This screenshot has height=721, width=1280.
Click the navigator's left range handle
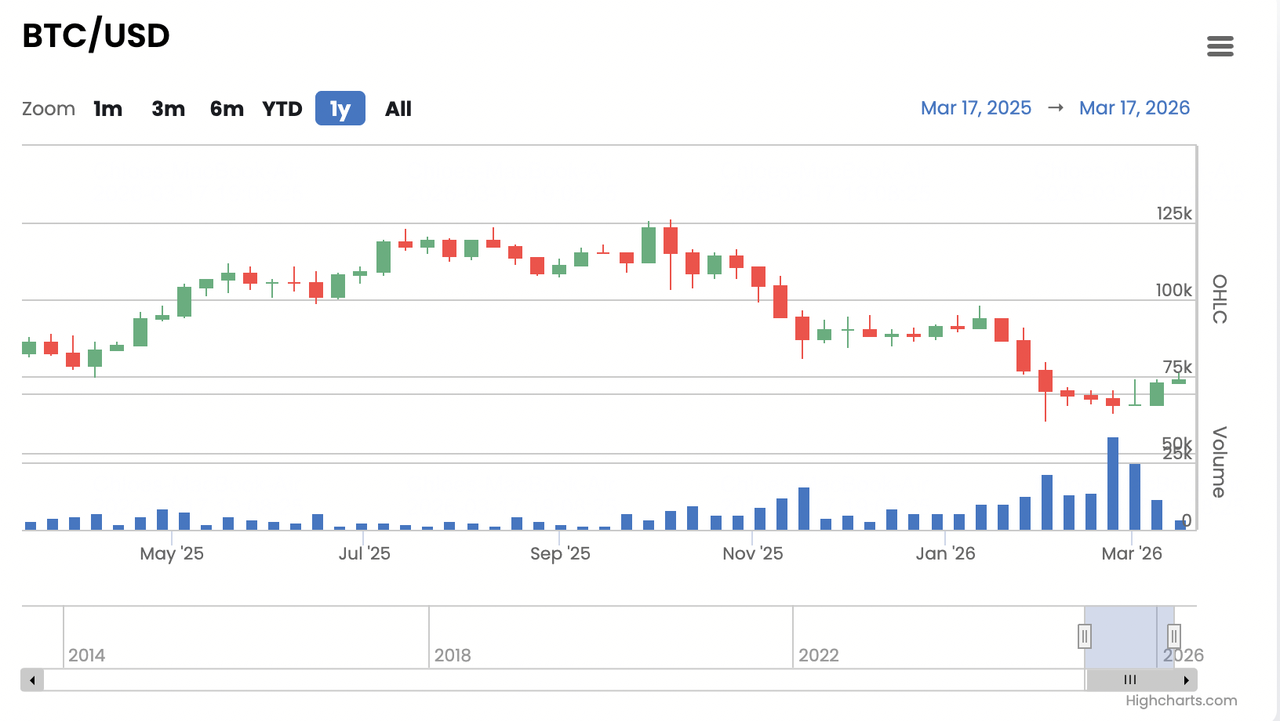coord(1085,635)
